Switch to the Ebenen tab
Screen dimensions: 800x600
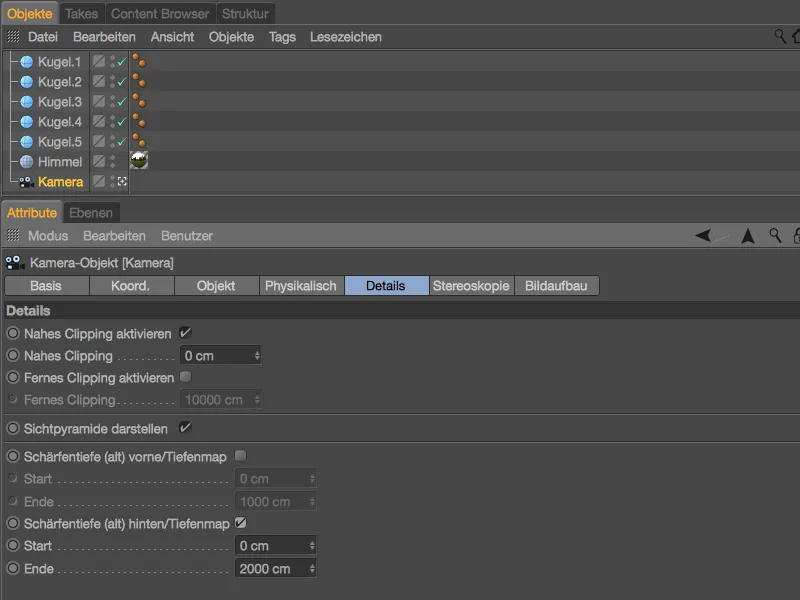pos(91,213)
